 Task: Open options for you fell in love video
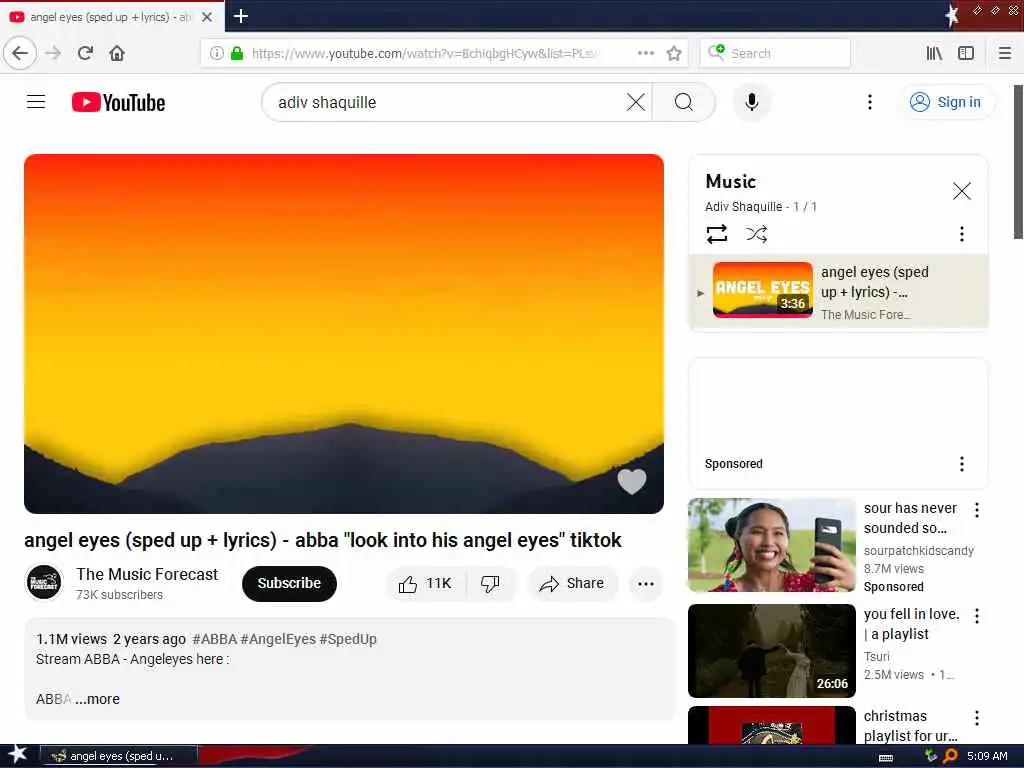pos(976,615)
